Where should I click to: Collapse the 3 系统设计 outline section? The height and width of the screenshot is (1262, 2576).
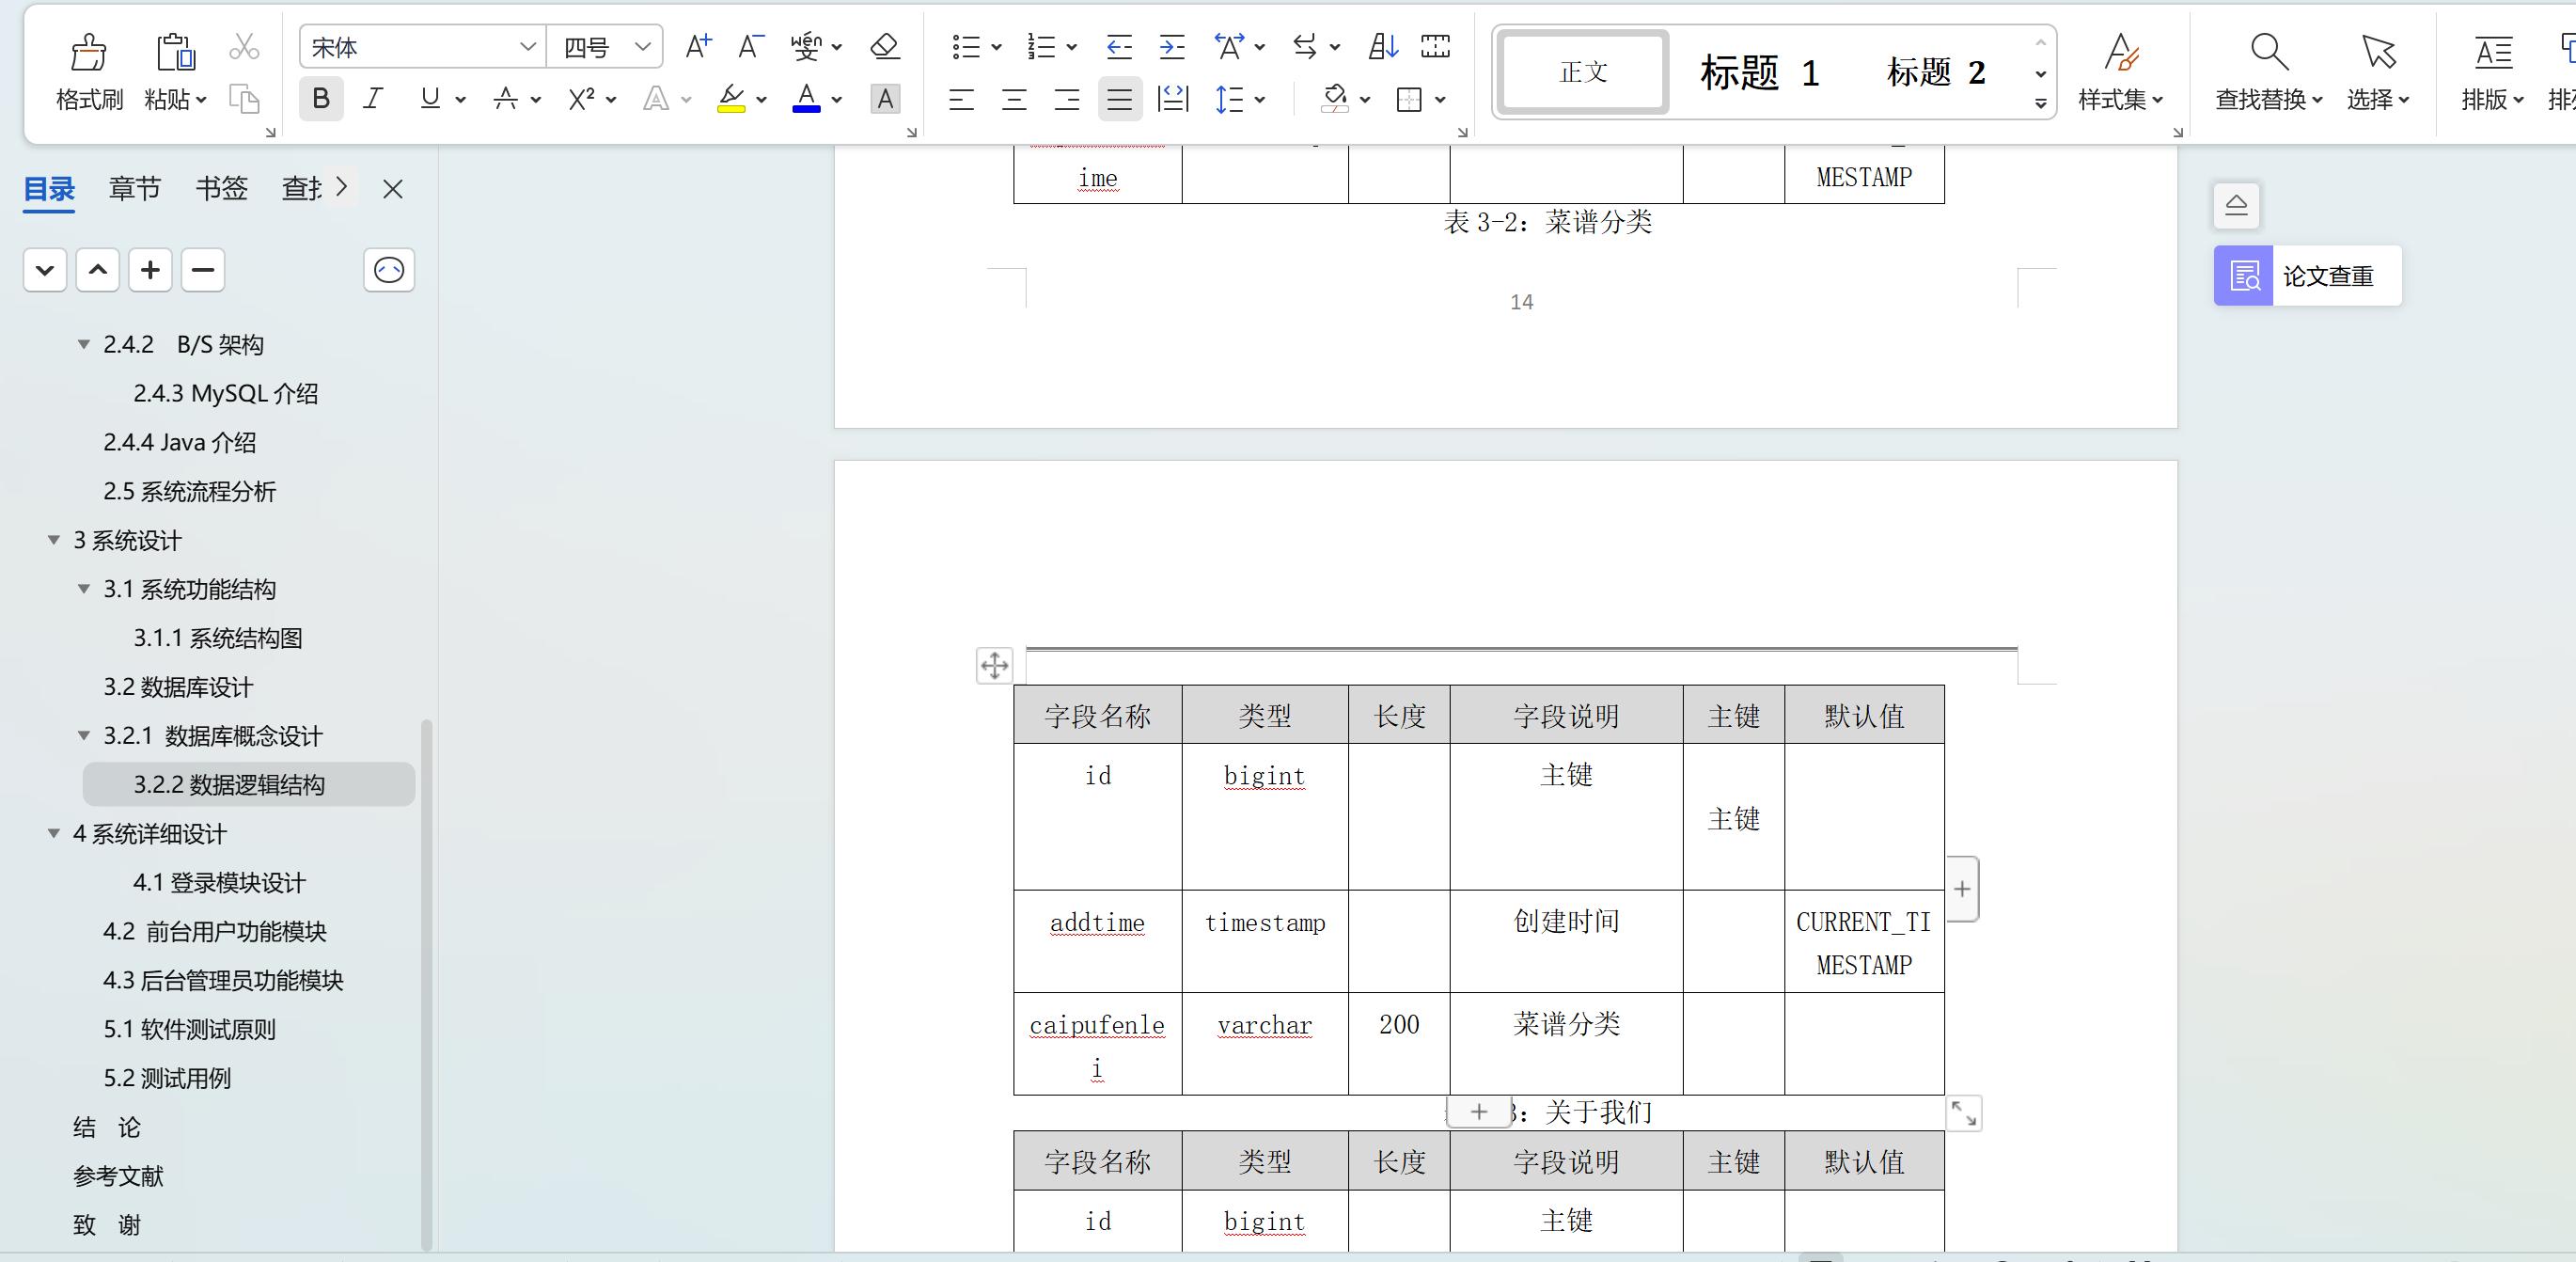point(54,540)
